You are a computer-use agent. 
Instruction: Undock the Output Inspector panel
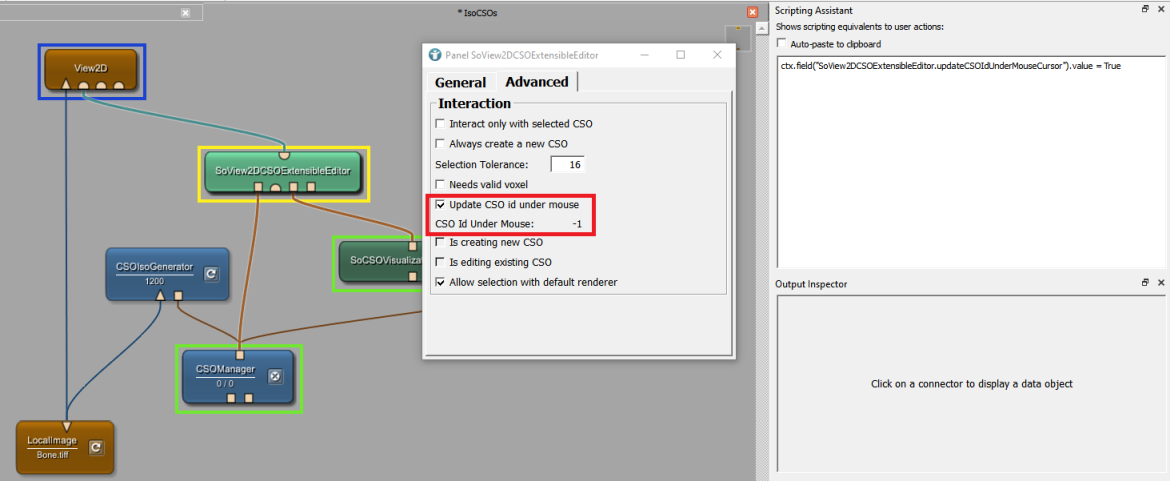click(x=1146, y=284)
